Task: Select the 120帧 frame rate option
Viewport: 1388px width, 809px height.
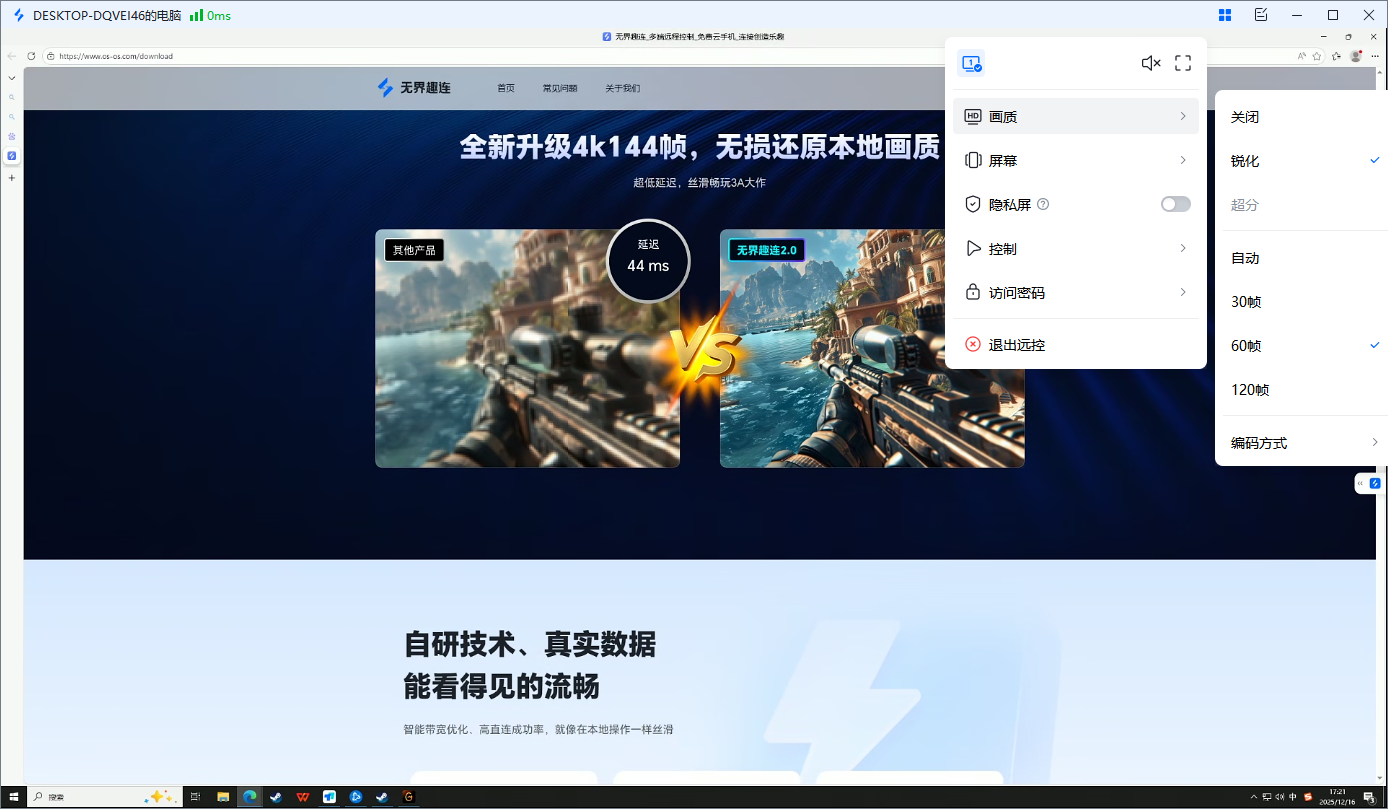Action: pos(1250,390)
